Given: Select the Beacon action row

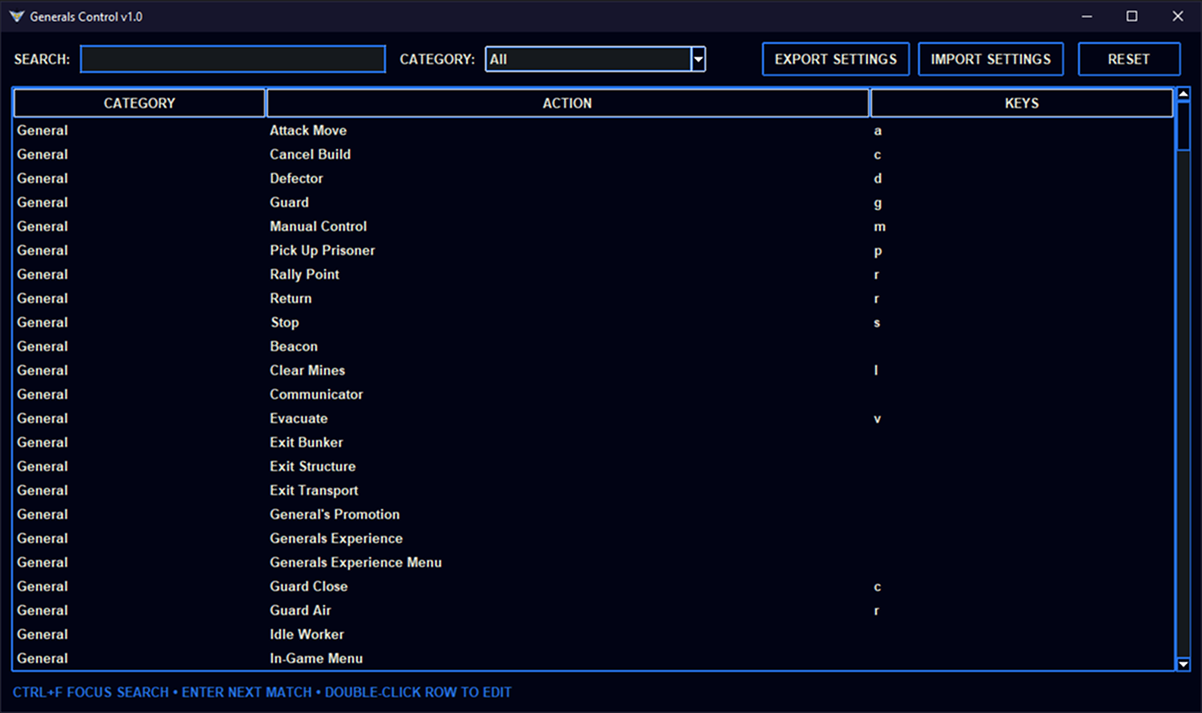Looking at the screenshot, I should [x=593, y=346].
